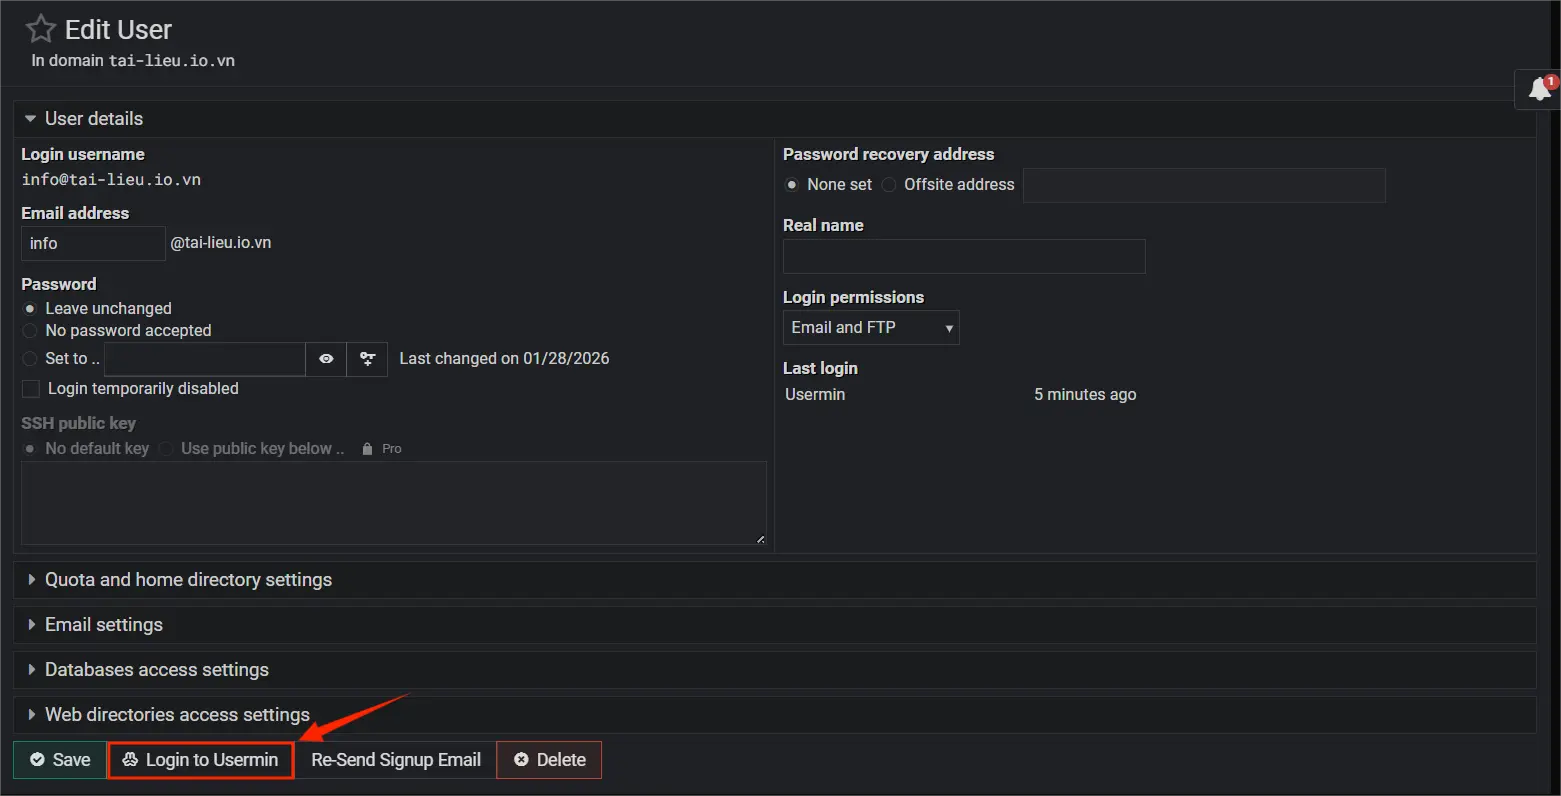Click the random password generator icon
This screenshot has height=796, width=1561.
(x=367, y=359)
